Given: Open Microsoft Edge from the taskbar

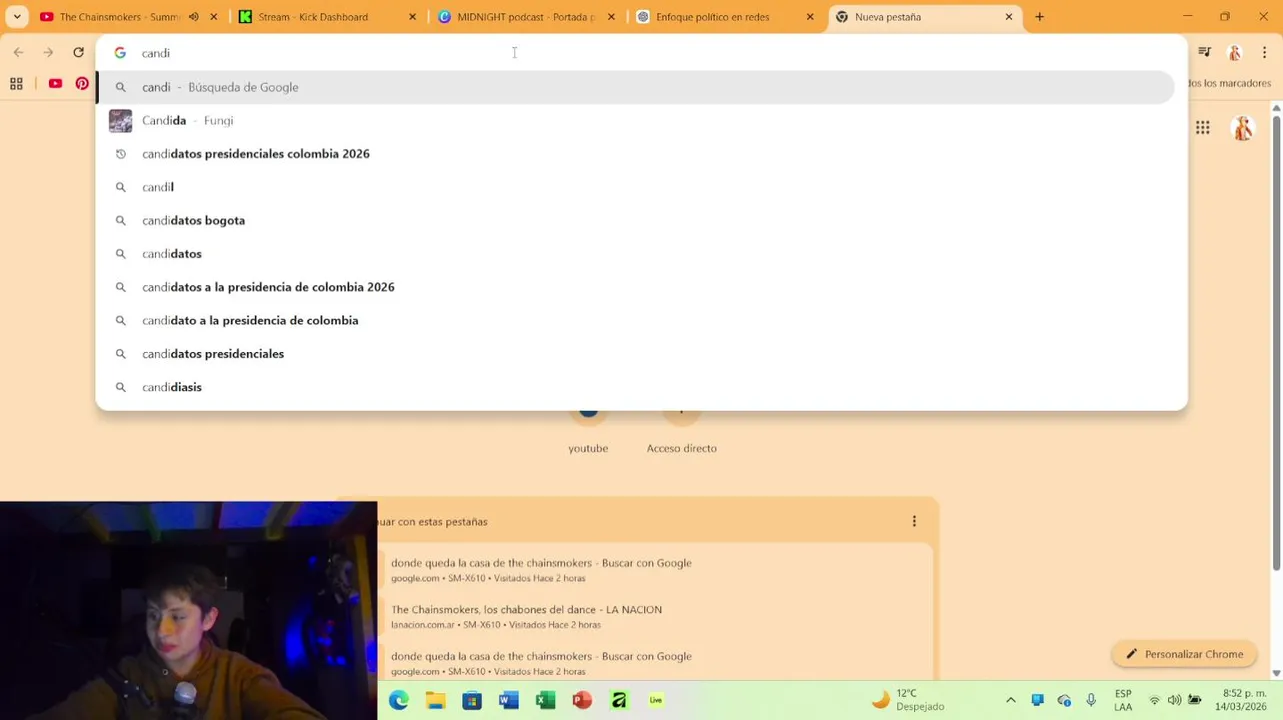Looking at the screenshot, I should 399,700.
